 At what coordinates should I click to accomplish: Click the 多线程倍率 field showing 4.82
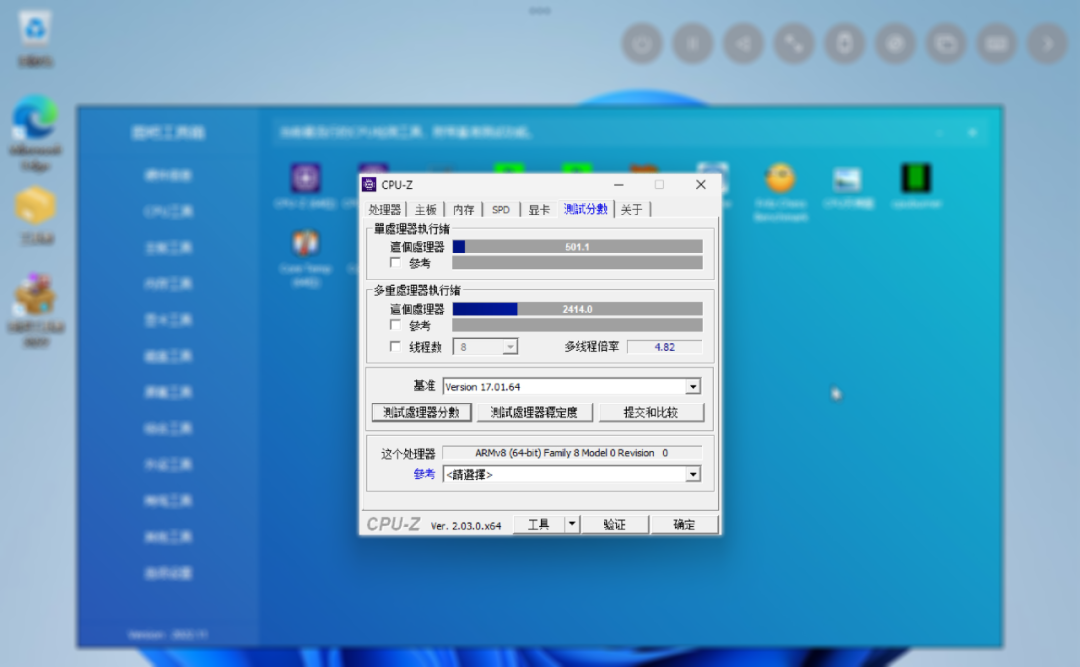coord(665,347)
